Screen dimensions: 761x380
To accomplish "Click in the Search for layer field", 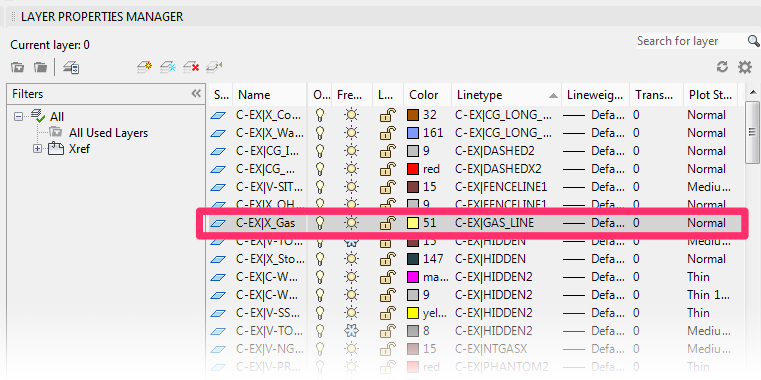I will tap(691, 41).
